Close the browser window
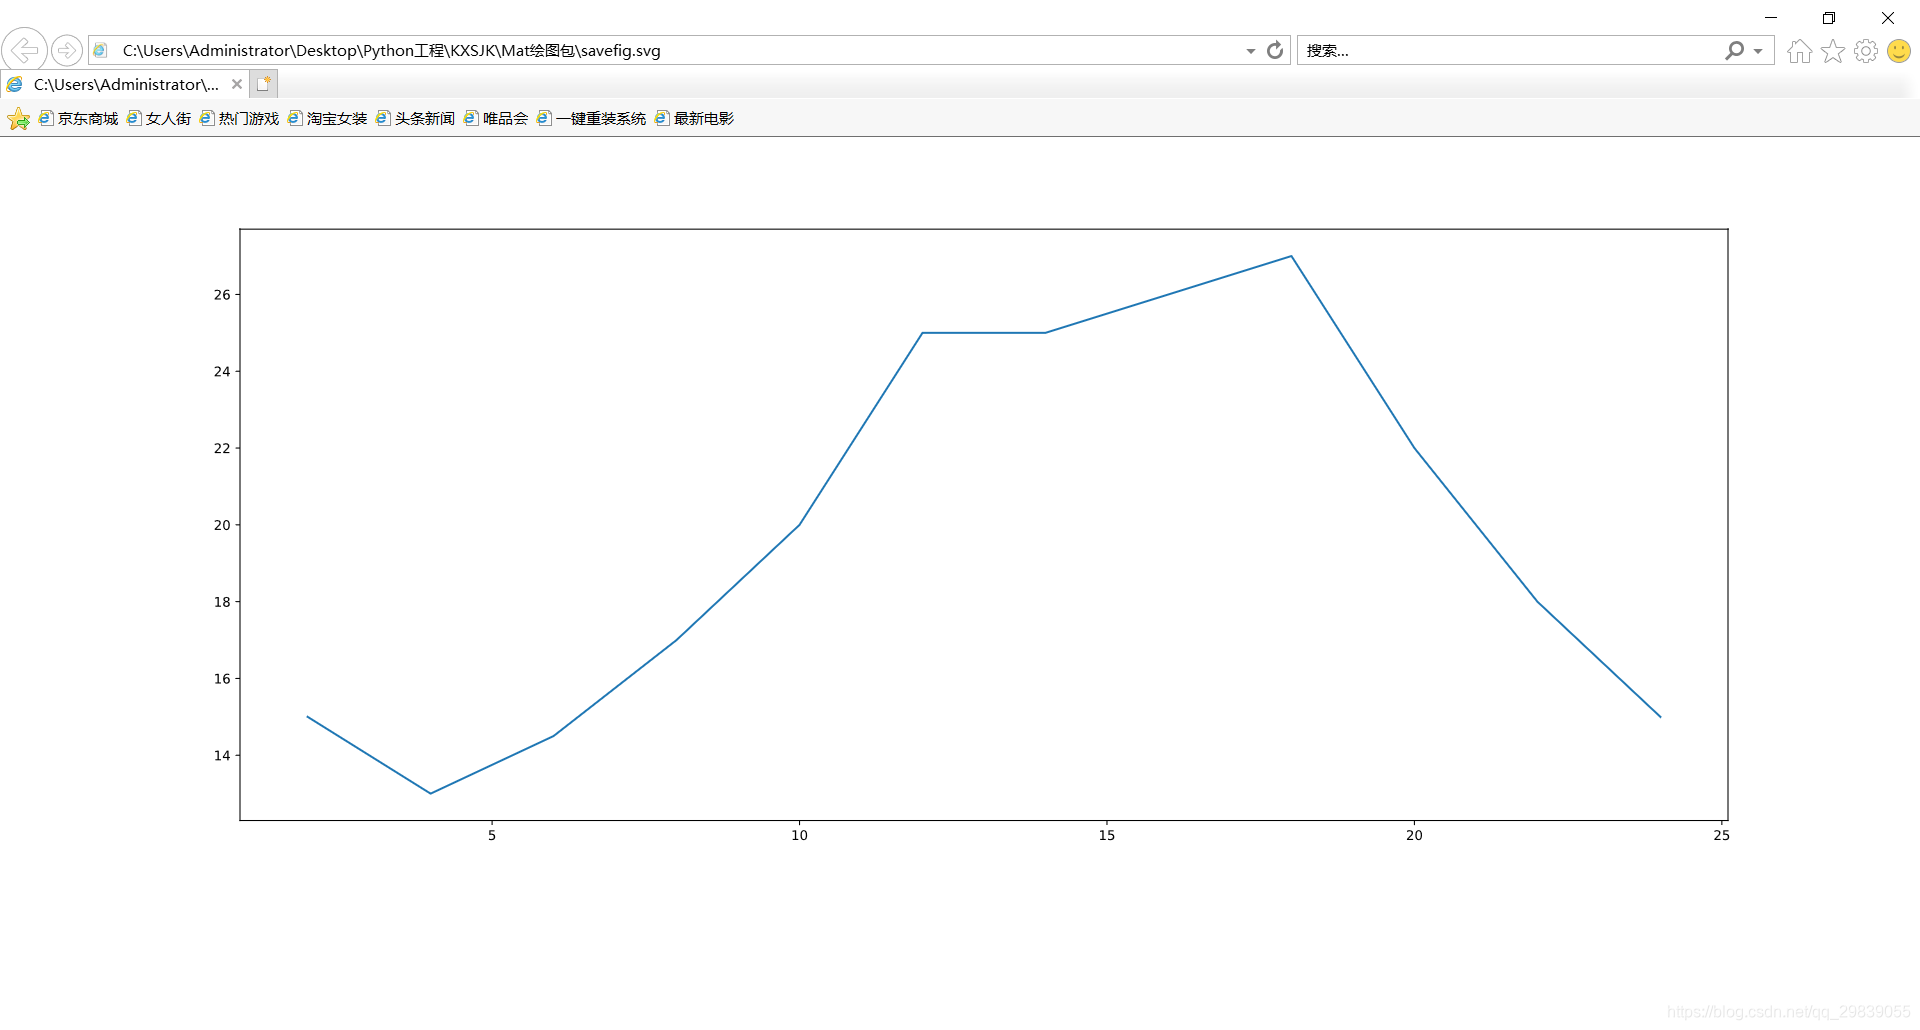 click(x=1888, y=18)
